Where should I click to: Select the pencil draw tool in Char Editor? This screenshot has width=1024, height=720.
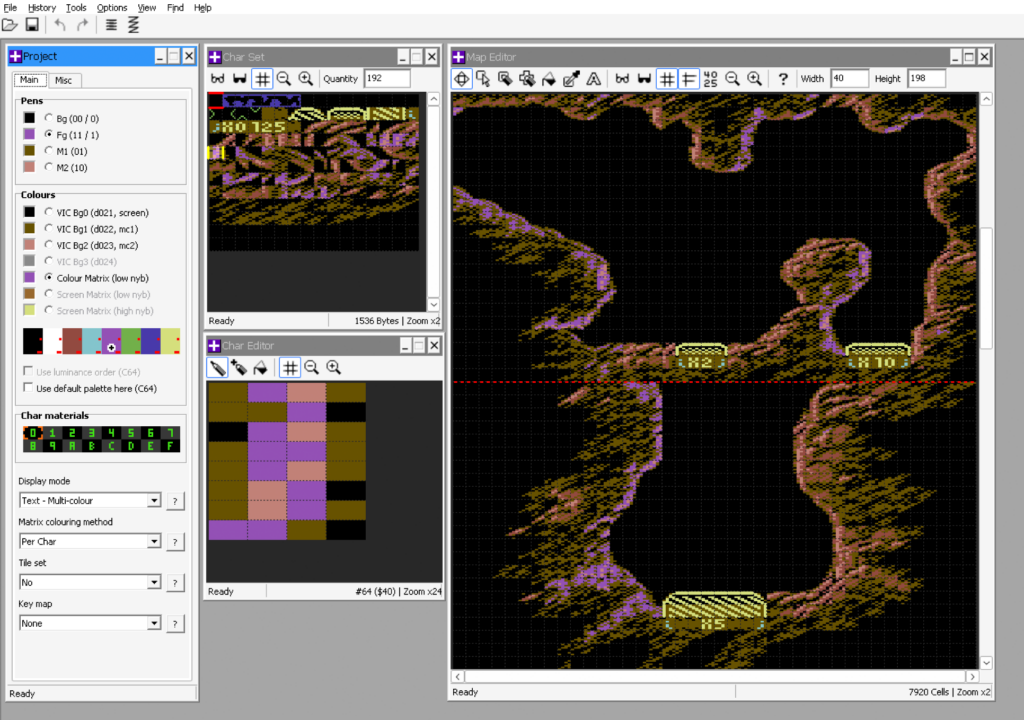tap(217, 368)
